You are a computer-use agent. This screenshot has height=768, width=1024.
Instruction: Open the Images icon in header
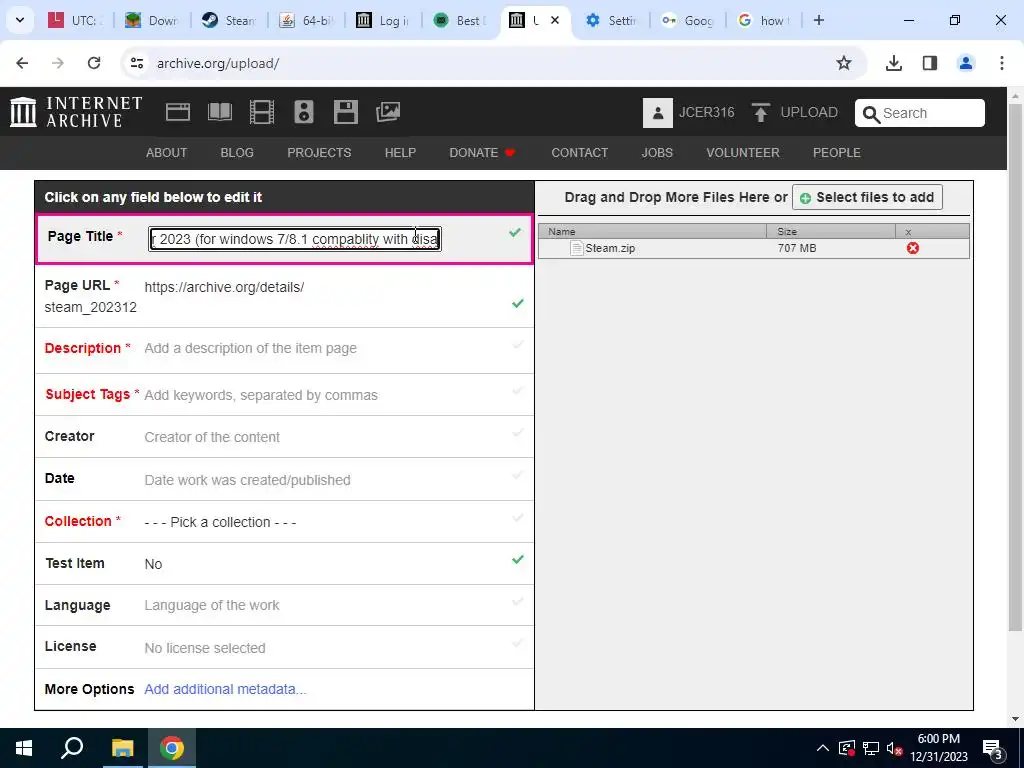[x=388, y=112]
